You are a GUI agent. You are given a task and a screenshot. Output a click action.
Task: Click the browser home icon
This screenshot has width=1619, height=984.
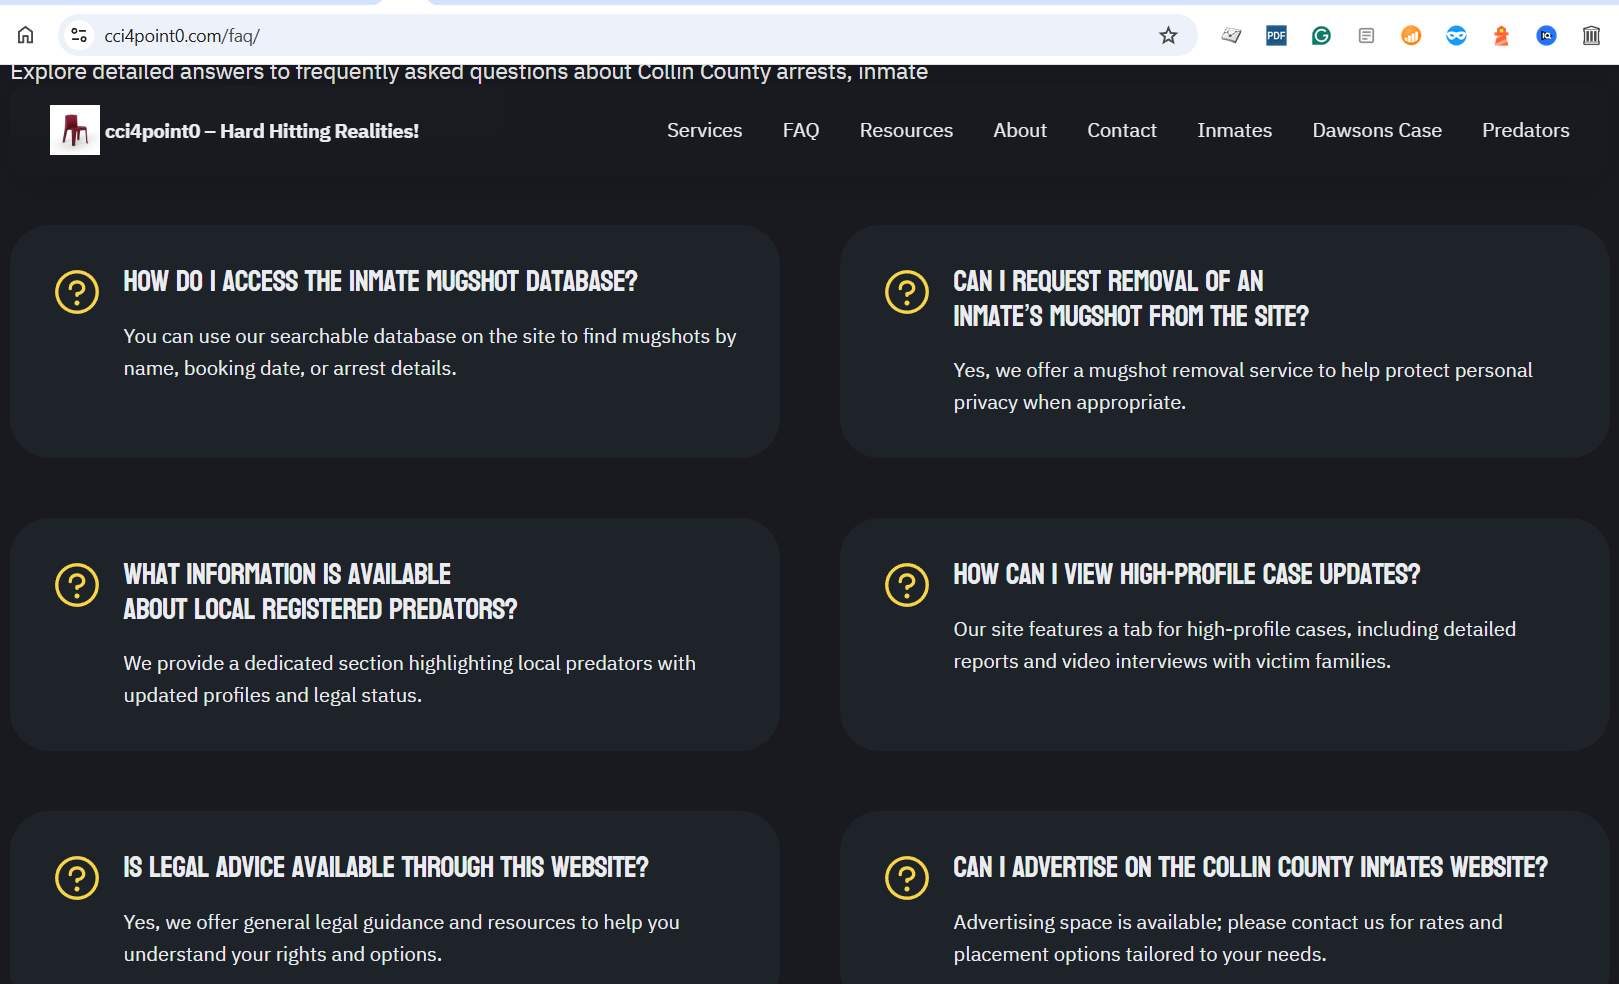tap(26, 35)
